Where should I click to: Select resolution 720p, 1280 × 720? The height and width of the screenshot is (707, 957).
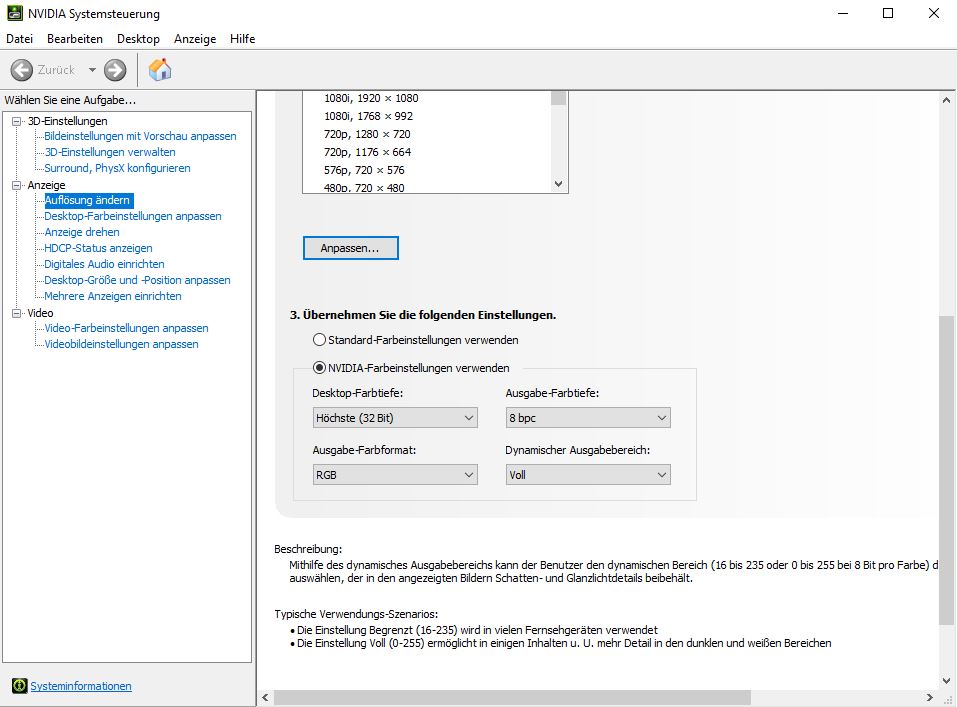pyautogui.click(x=367, y=134)
